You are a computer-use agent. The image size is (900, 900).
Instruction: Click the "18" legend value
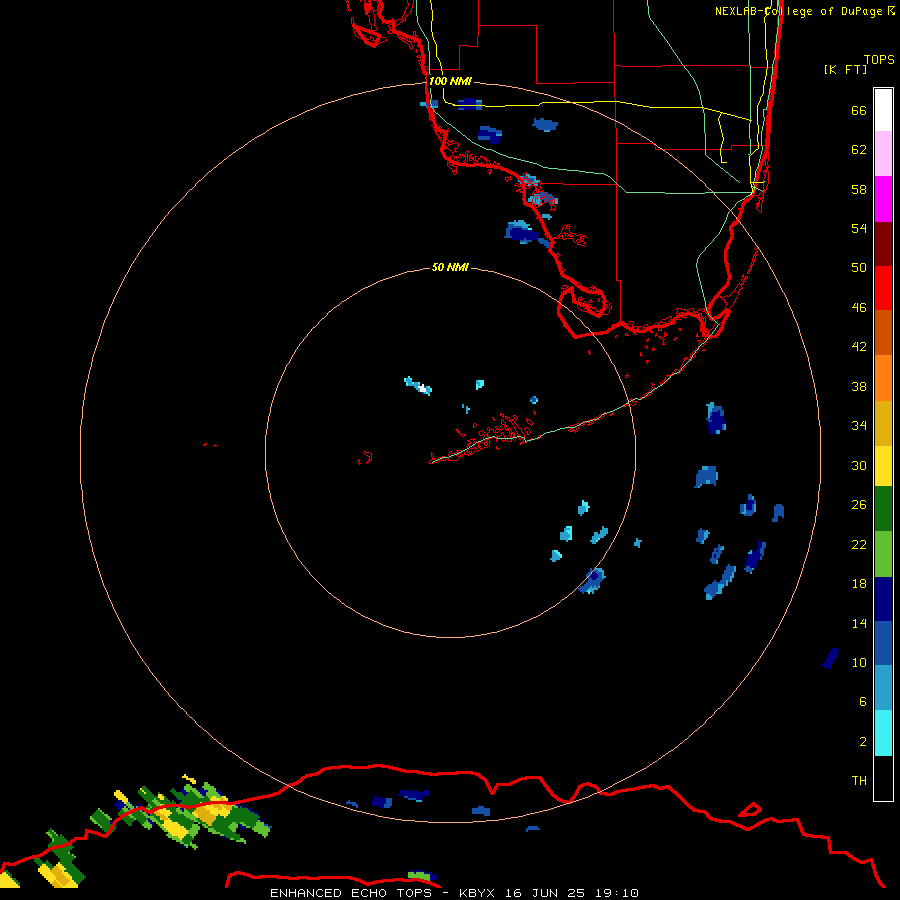859,584
